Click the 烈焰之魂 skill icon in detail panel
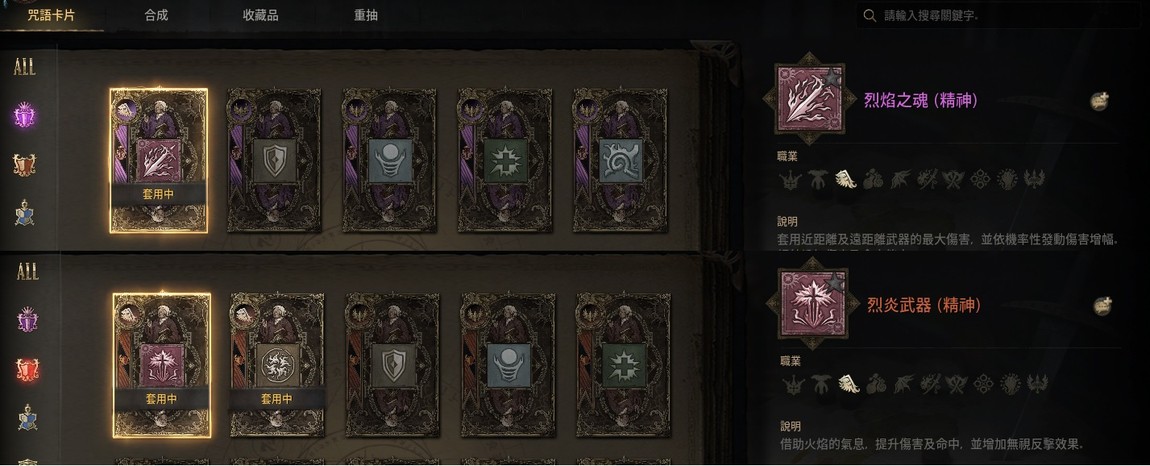Screen dimensions: 1150x466 tap(809, 99)
